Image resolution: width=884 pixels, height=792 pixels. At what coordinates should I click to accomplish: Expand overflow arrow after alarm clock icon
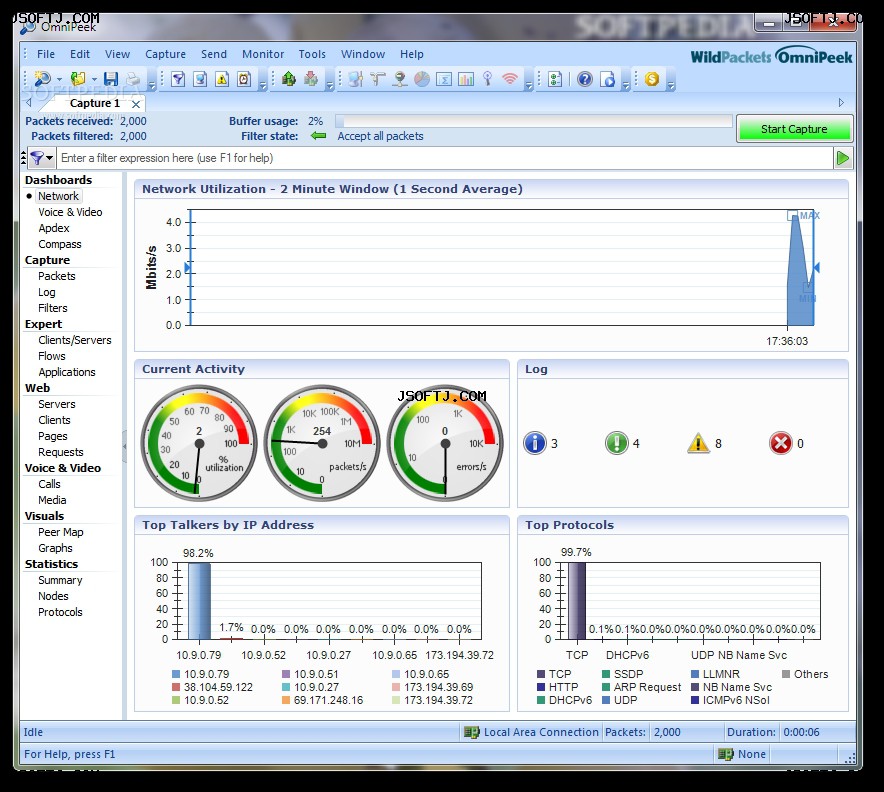pos(263,86)
